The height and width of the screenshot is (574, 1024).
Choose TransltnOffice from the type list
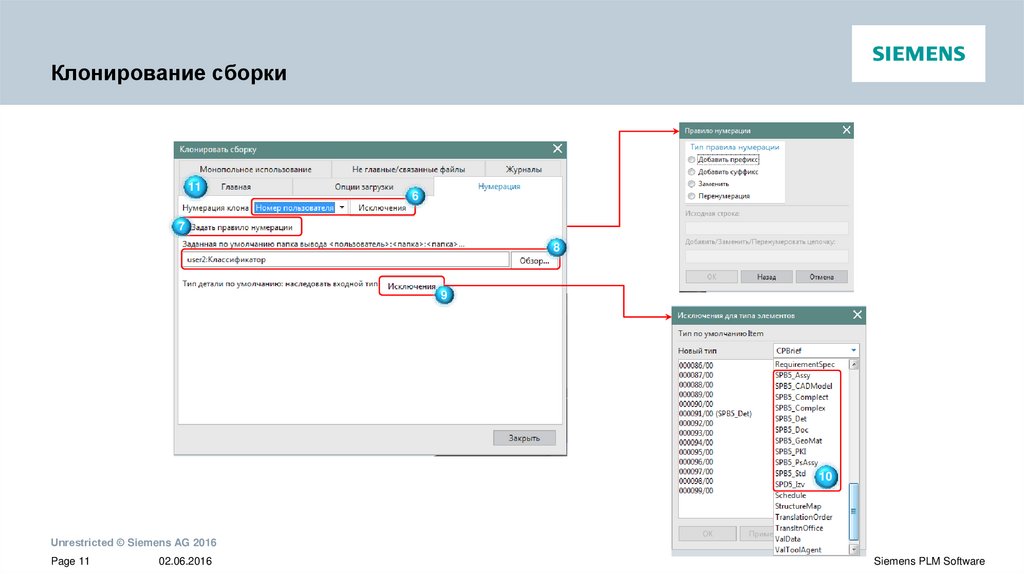[799, 528]
